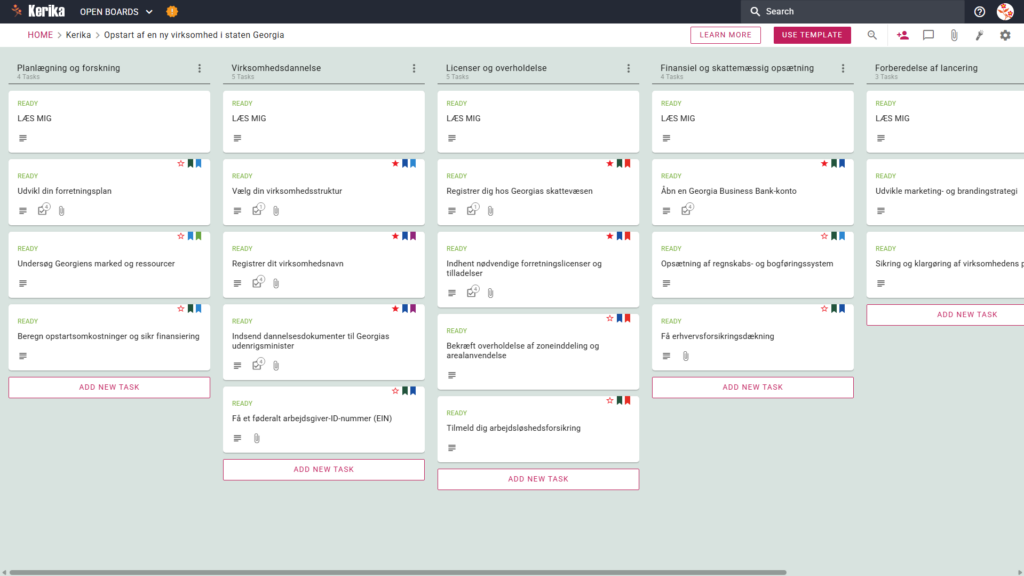
Task: Open checklist icon on Udvikl din forretningsplan
Action: (43, 210)
